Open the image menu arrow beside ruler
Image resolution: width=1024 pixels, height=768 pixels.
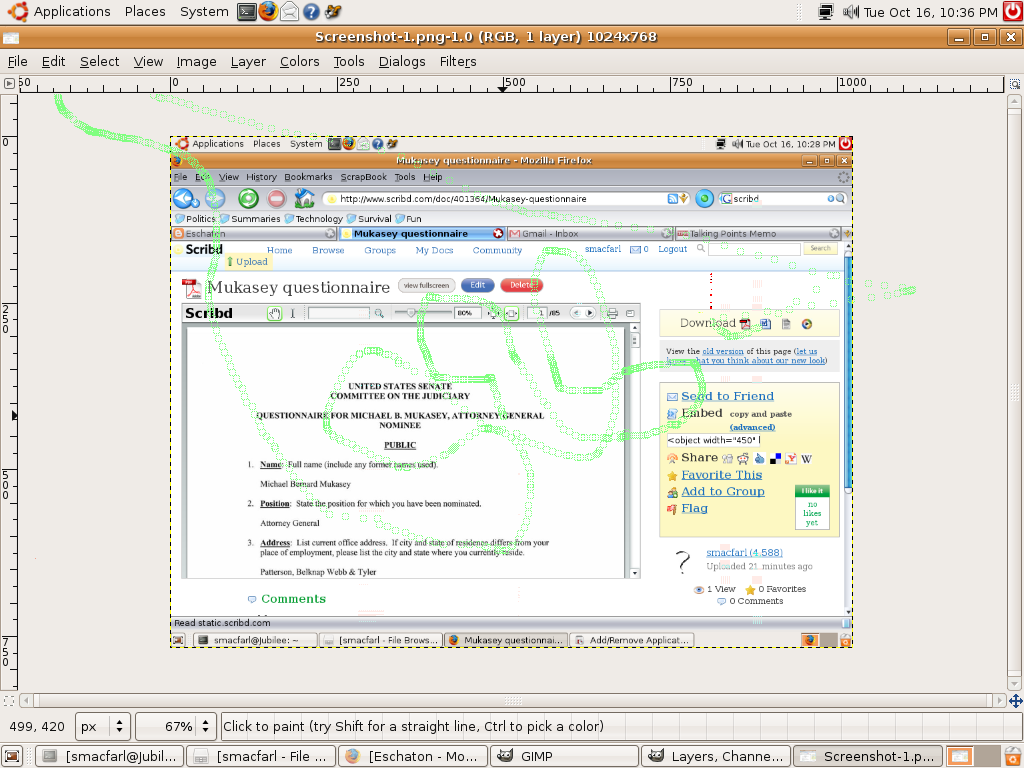tap(9, 84)
